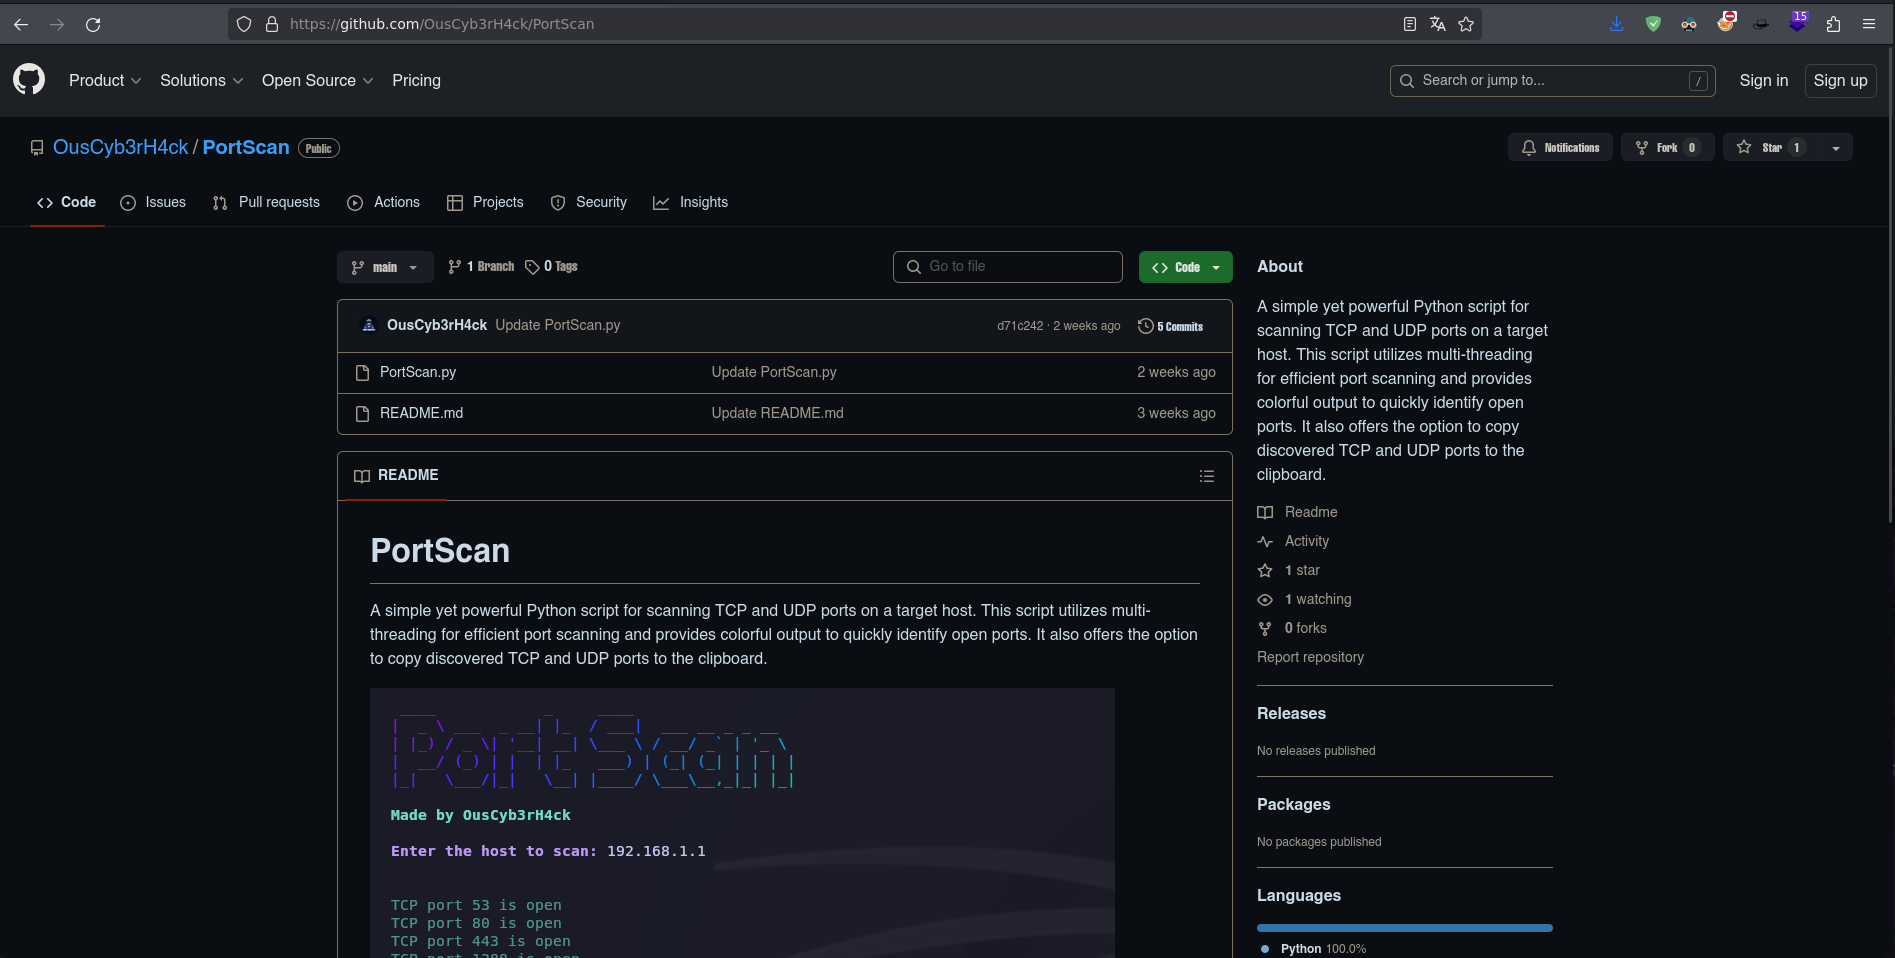The image size is (1895, 958).
Task: Open the Insights tab
Action: (x=690, y=202)
